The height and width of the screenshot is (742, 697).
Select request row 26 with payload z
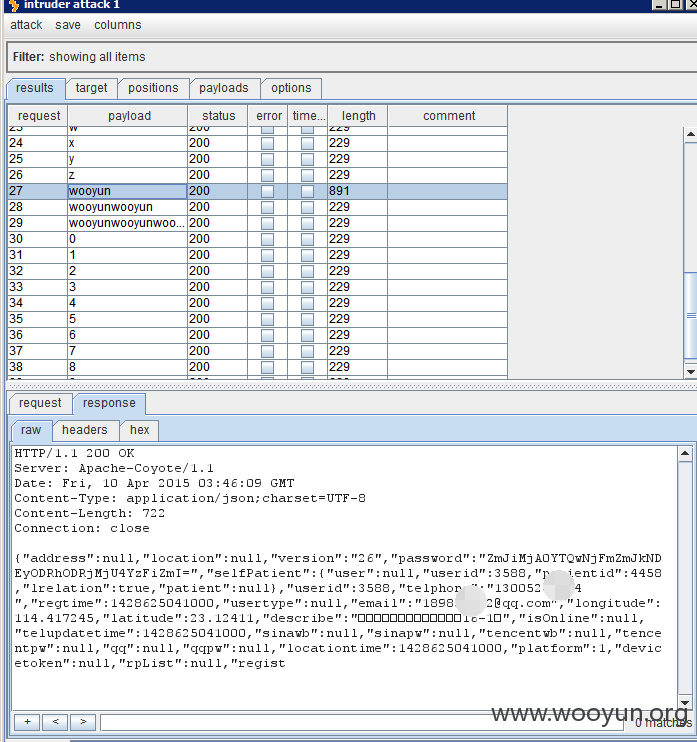point(257,175)
